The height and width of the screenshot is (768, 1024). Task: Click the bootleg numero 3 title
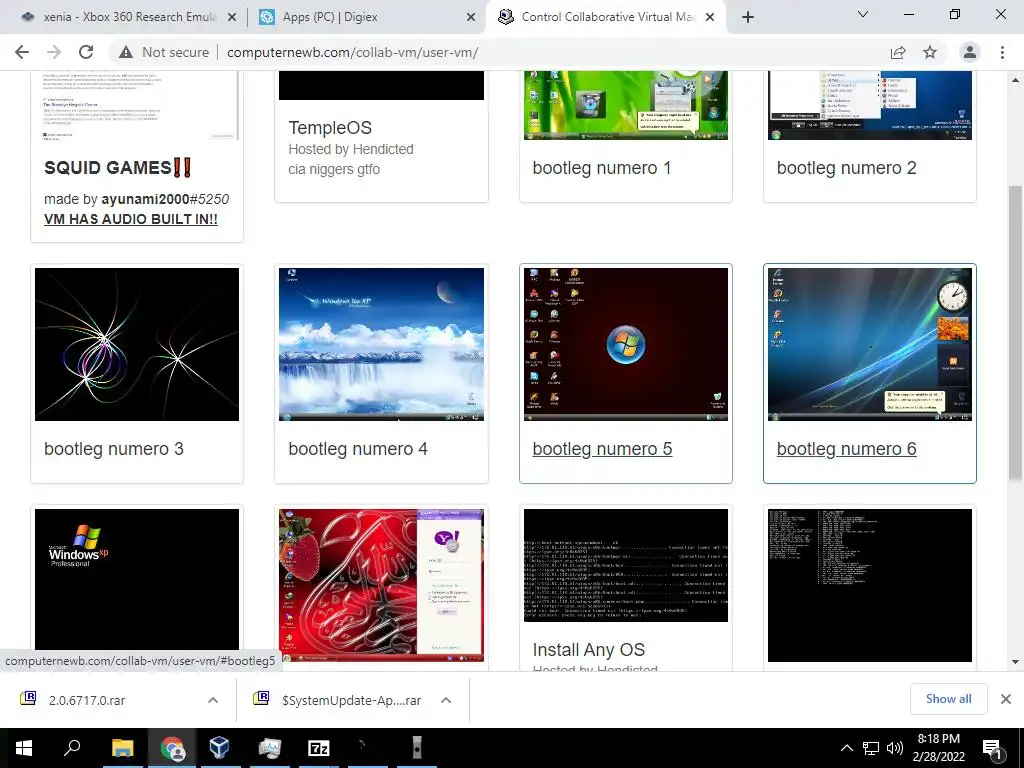114,449
